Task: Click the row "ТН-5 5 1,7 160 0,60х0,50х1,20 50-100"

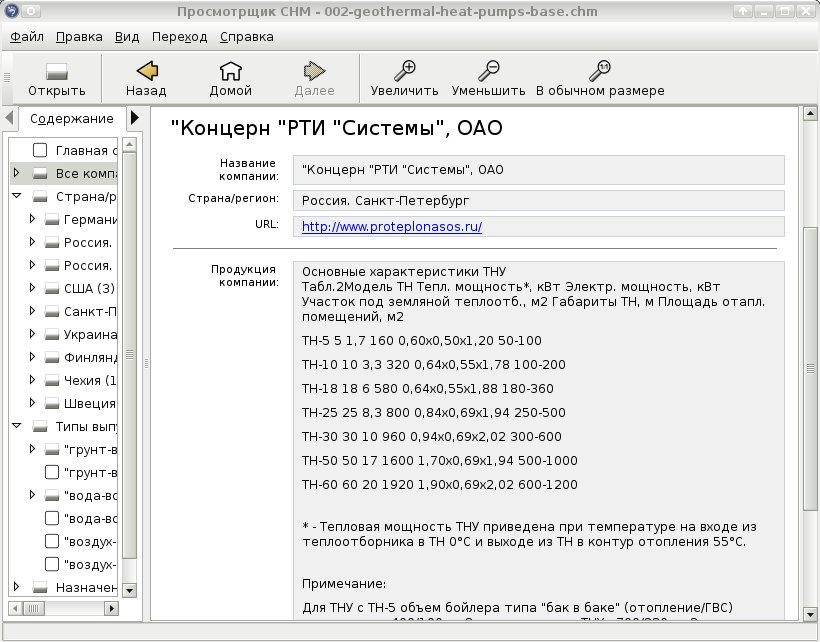Action: 422,341
